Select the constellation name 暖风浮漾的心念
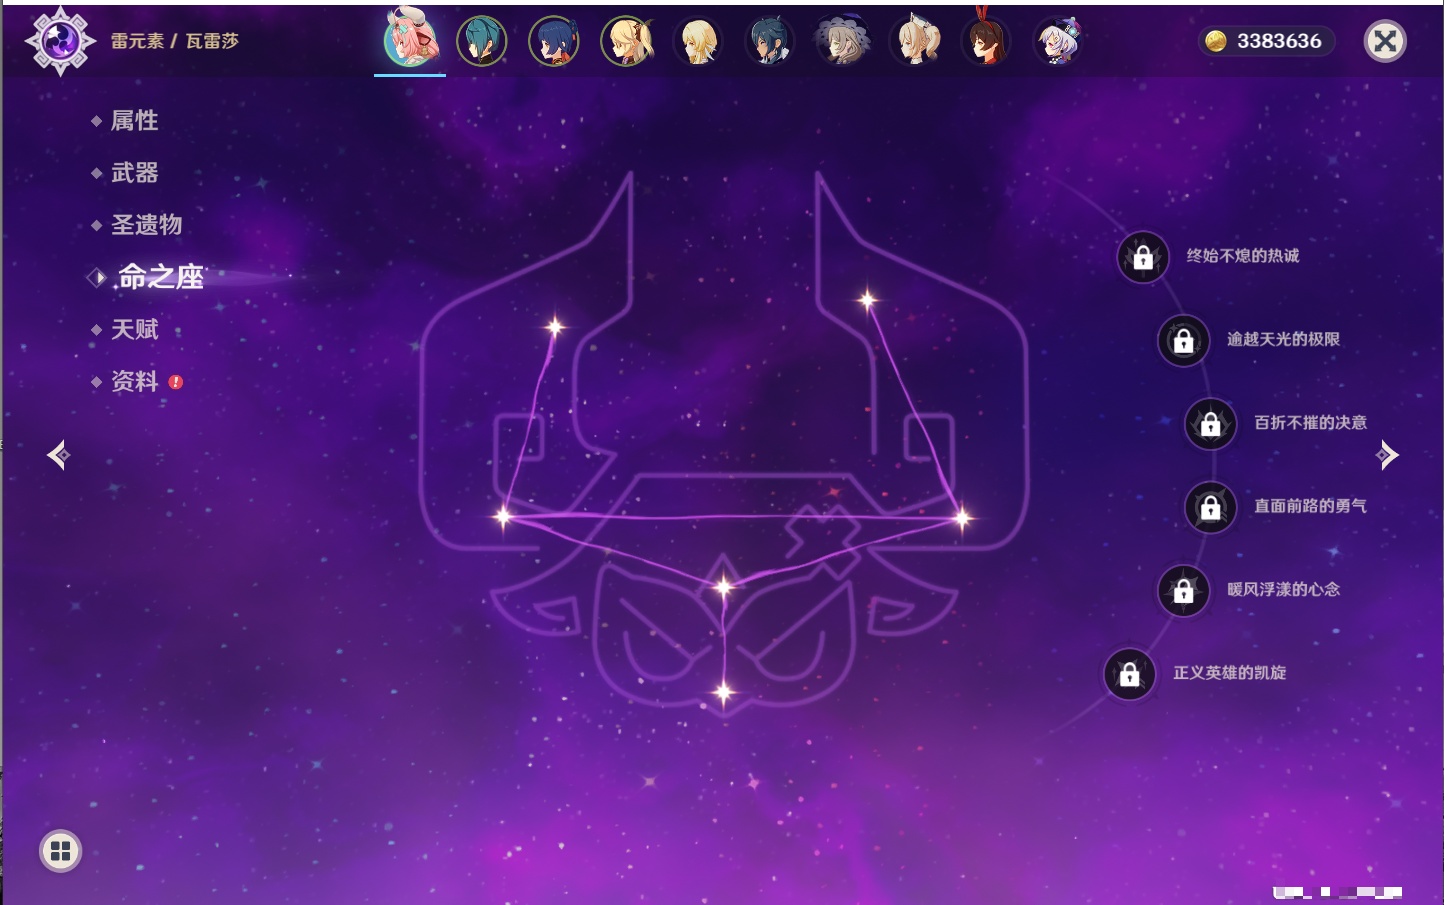 (1284, 590)
